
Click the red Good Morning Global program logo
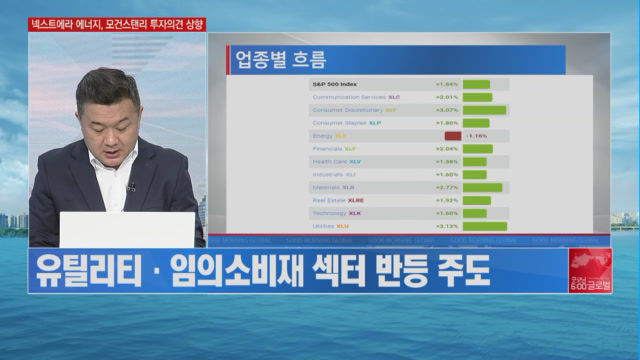(x=590, y=270)
